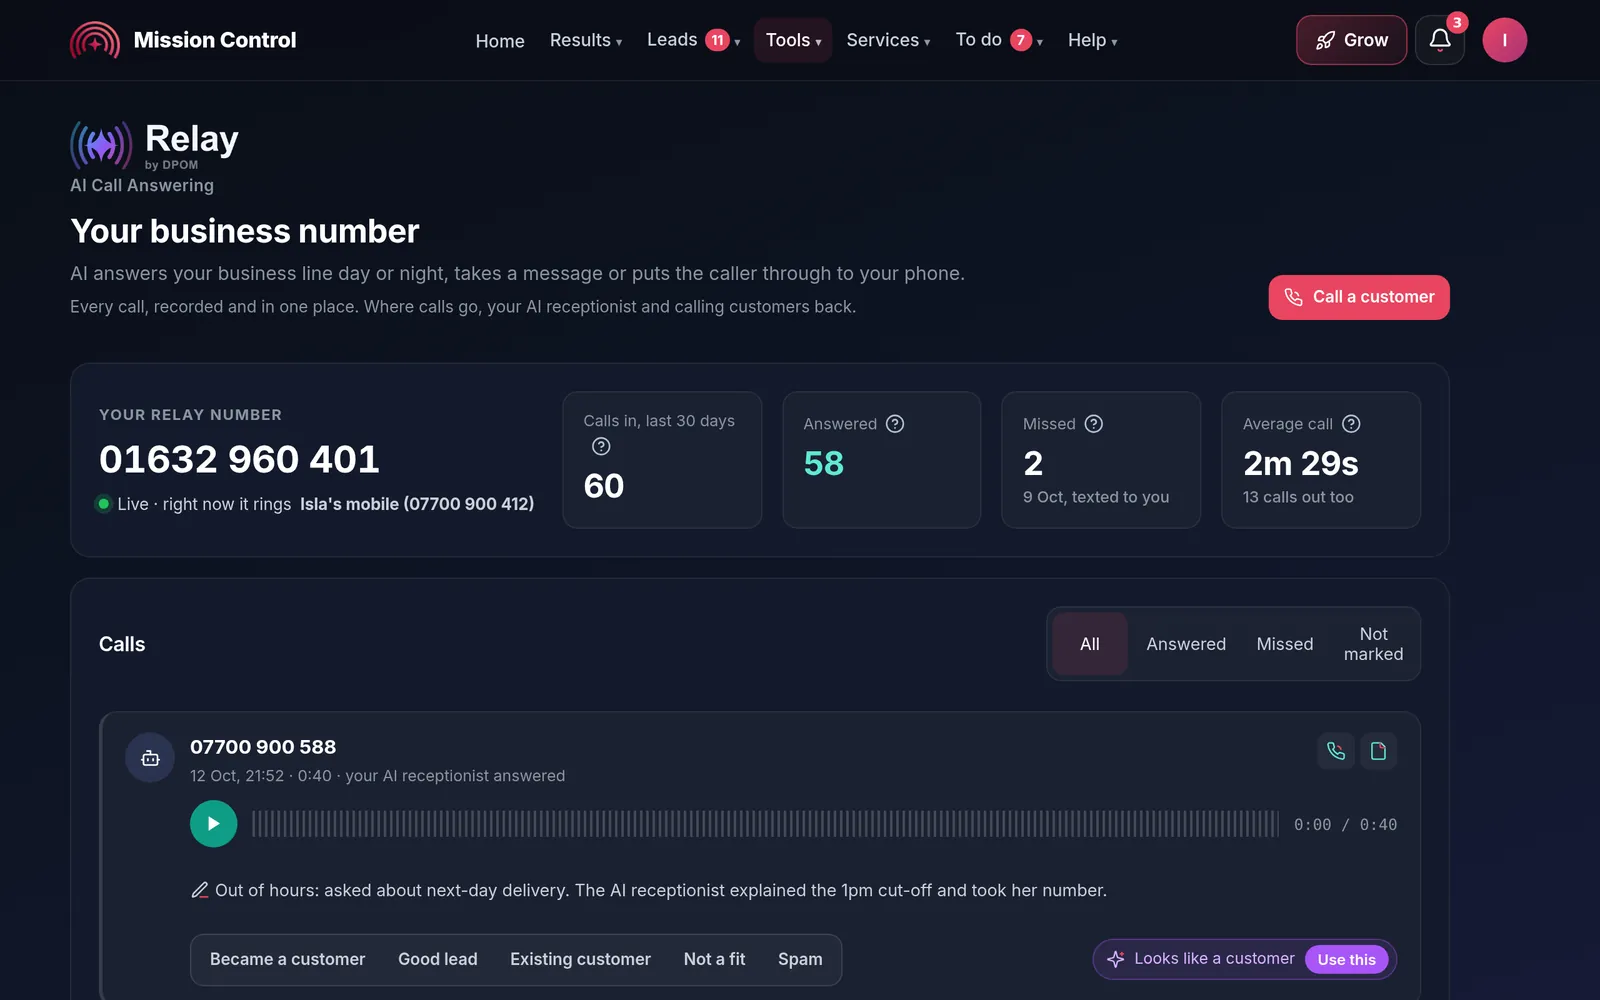The width and height of the screenshot is (1600, 1000).
Task: Filter calls to Missed
Action: coord(1285,644)
